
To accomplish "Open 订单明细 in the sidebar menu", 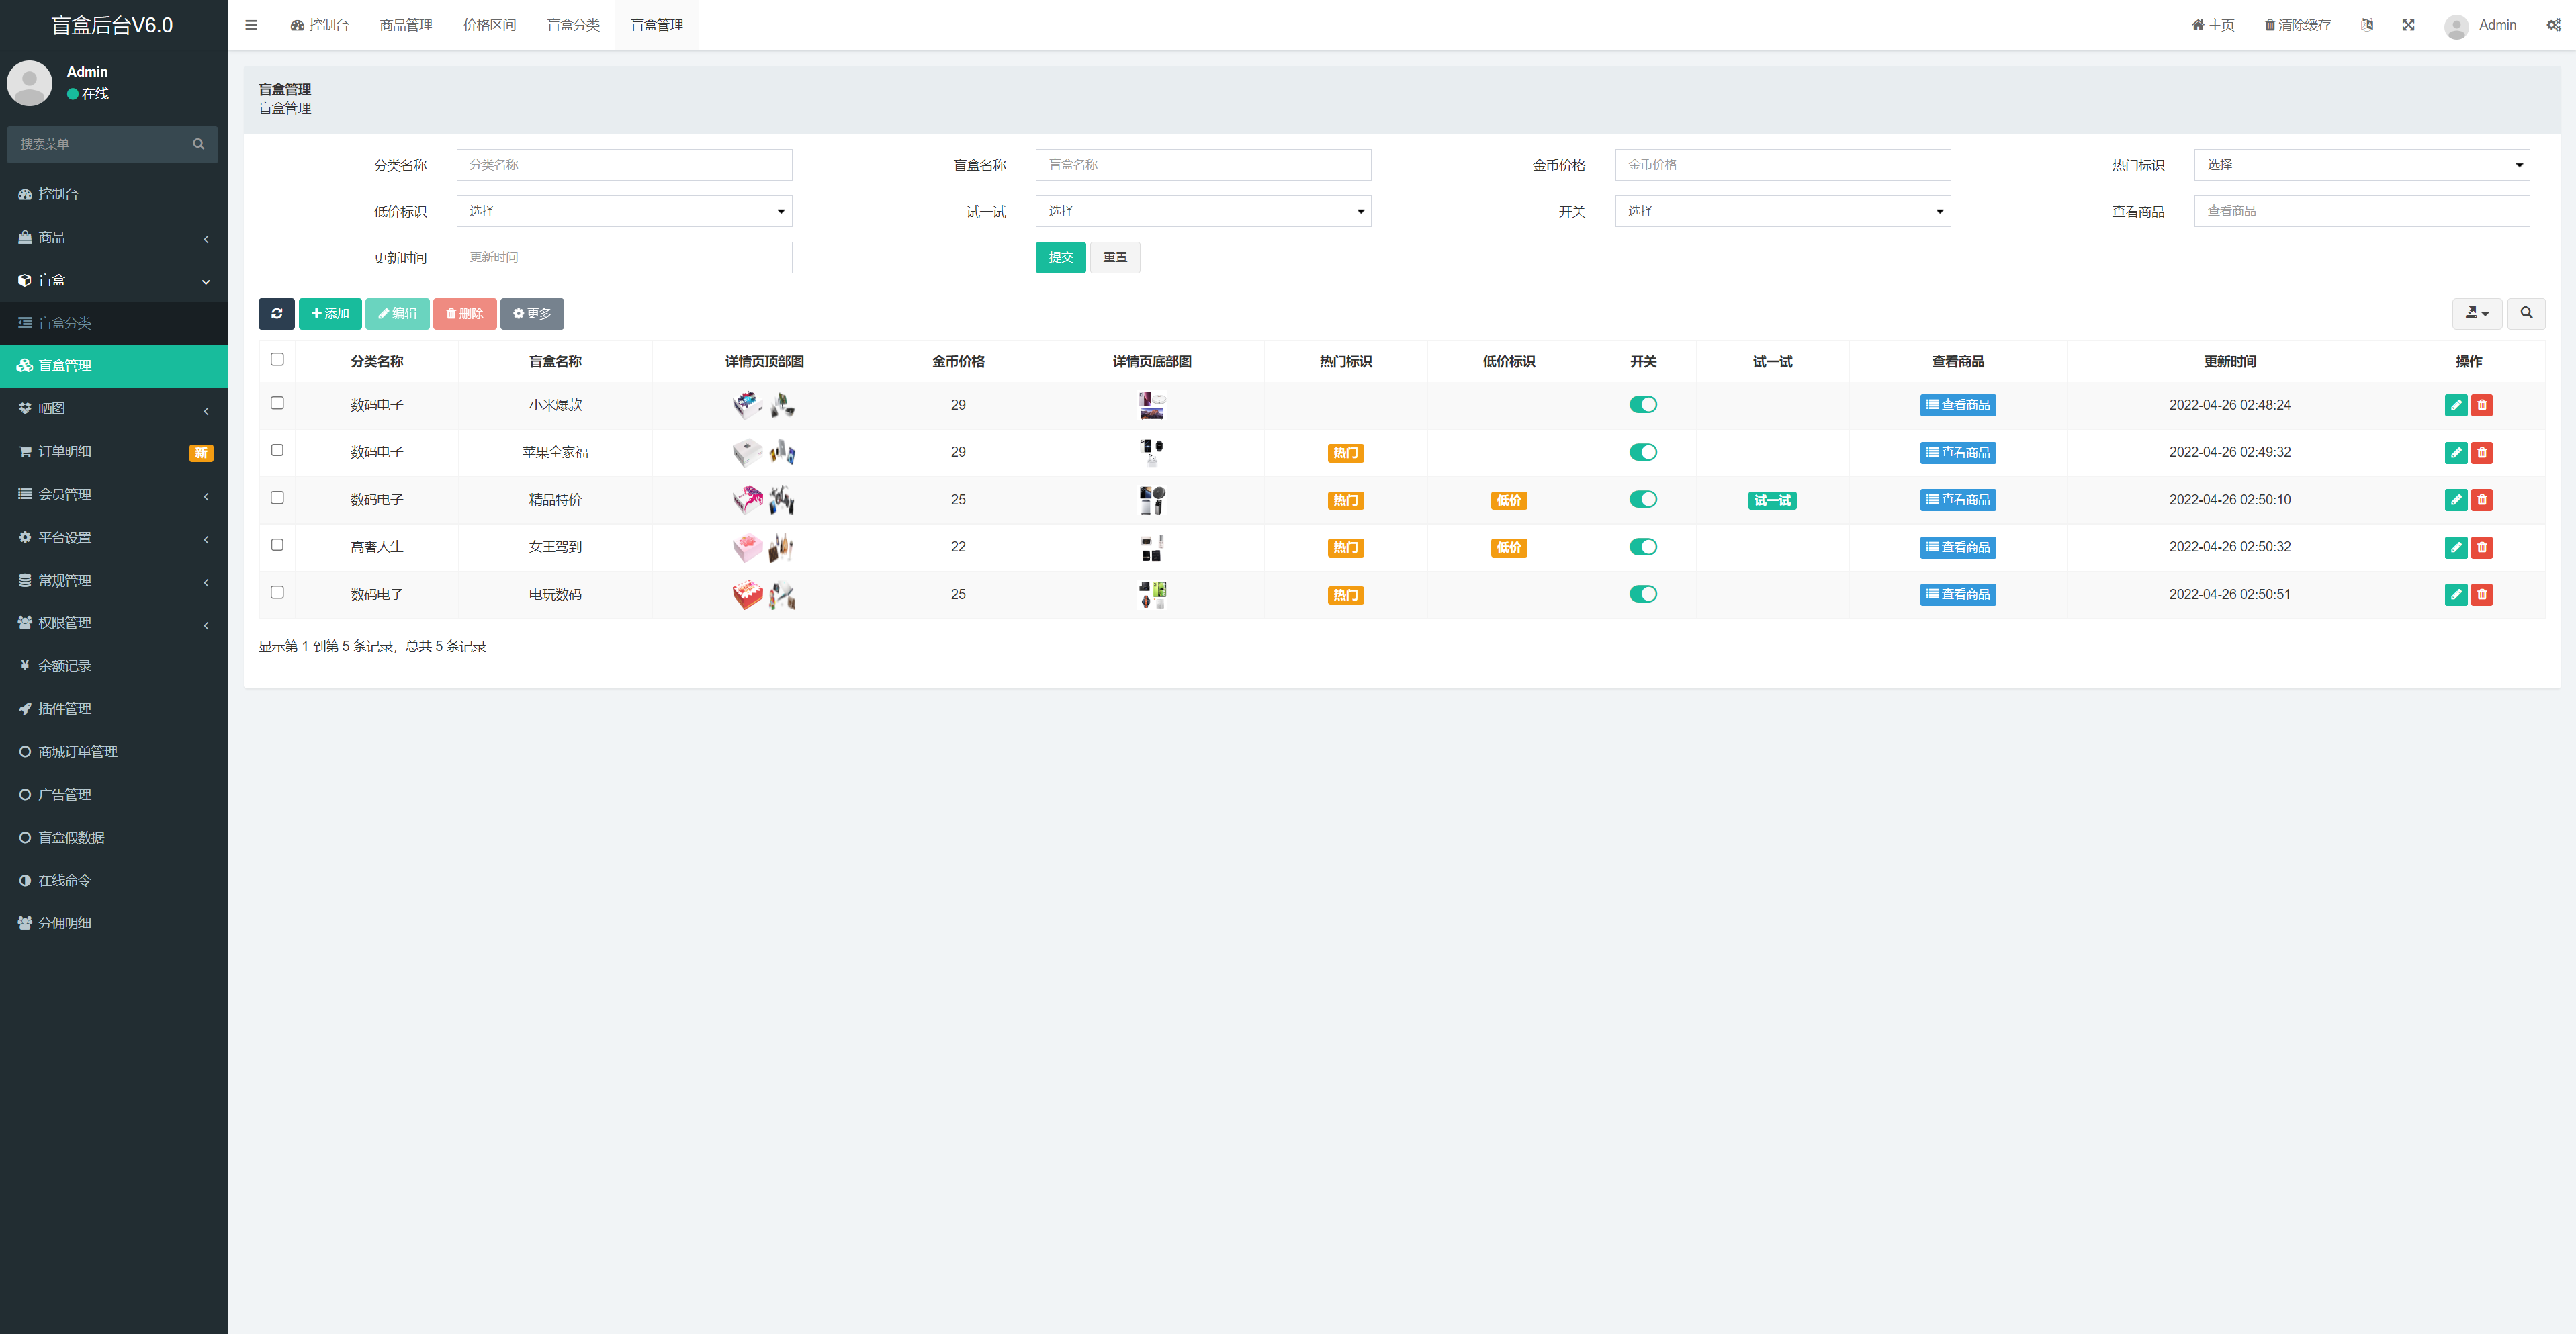I will click(x=65, y=452).
